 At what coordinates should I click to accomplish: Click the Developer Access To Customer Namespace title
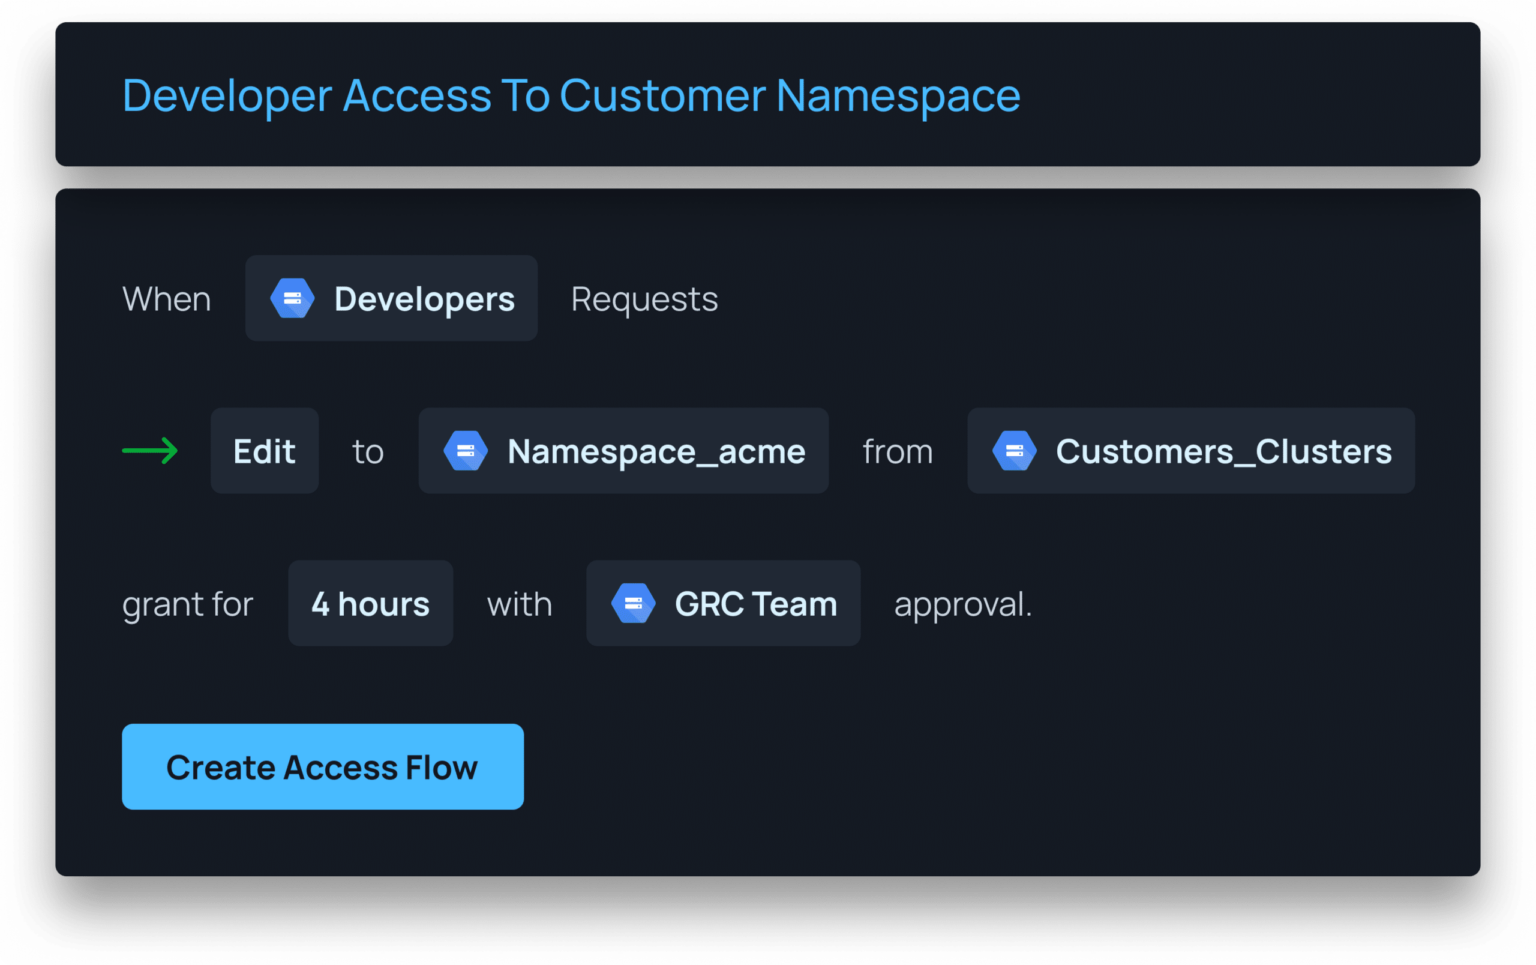pos(570,95)
